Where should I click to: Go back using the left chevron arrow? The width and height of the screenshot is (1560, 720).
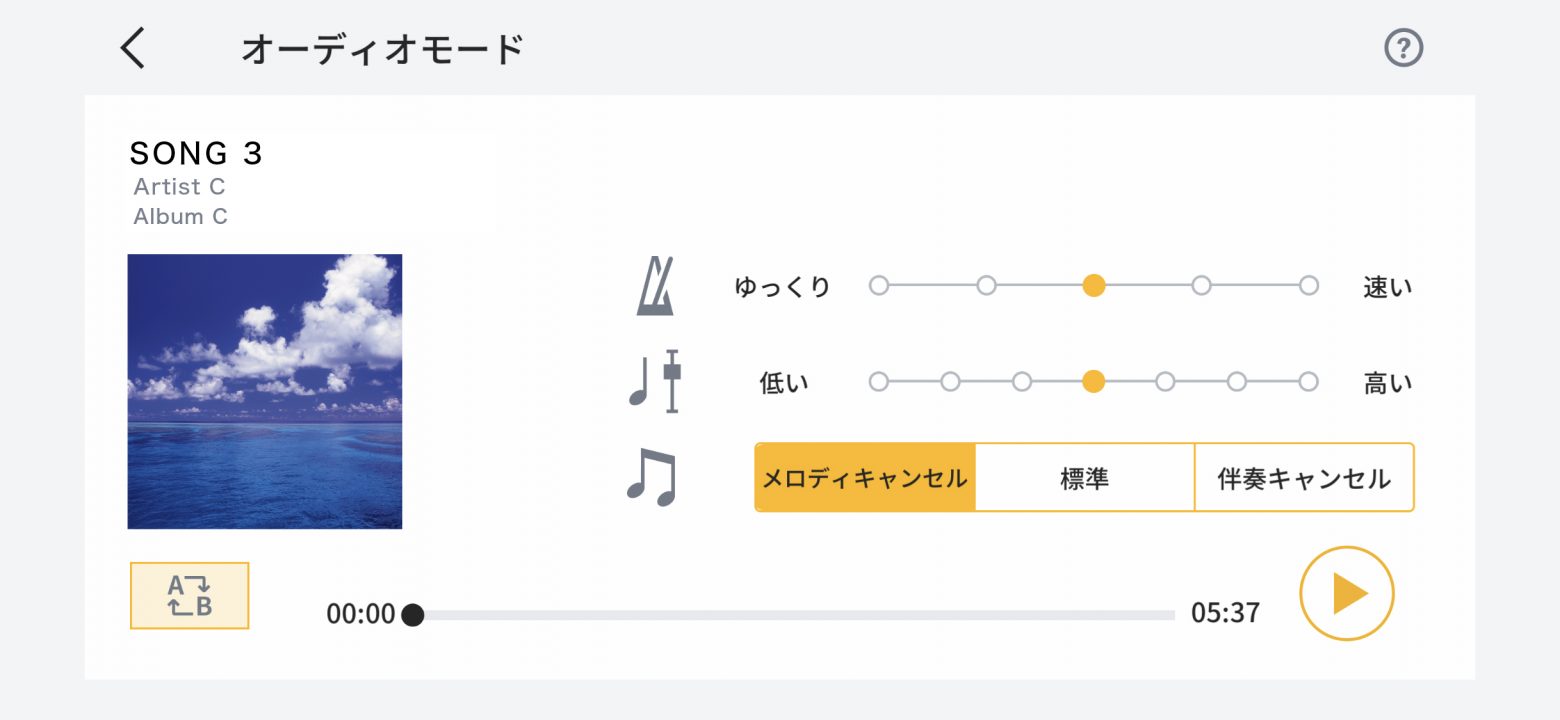click(x=133, y=47)
